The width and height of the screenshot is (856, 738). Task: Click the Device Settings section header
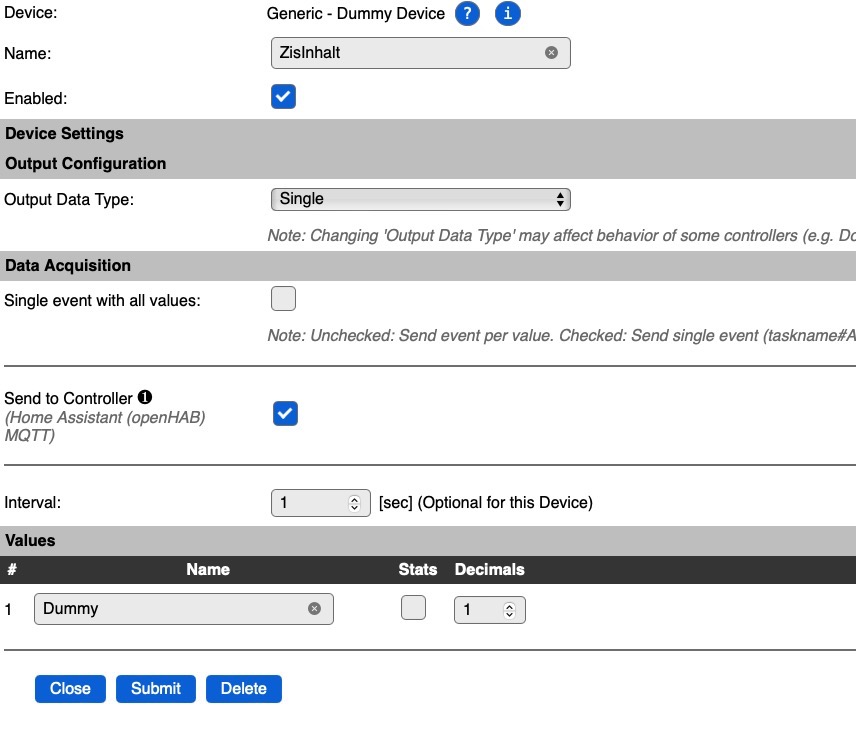click(64, 133)
